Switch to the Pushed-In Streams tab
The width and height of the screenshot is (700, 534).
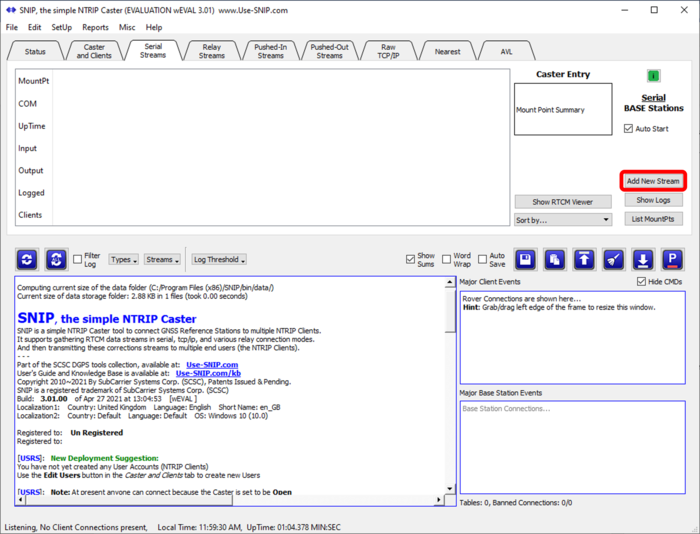[271, 51]
